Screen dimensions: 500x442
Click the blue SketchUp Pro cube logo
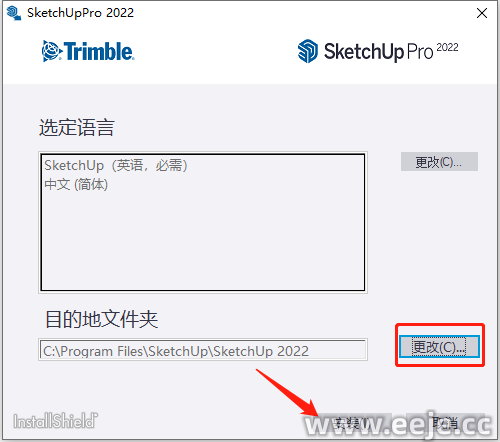pos(307,51)
